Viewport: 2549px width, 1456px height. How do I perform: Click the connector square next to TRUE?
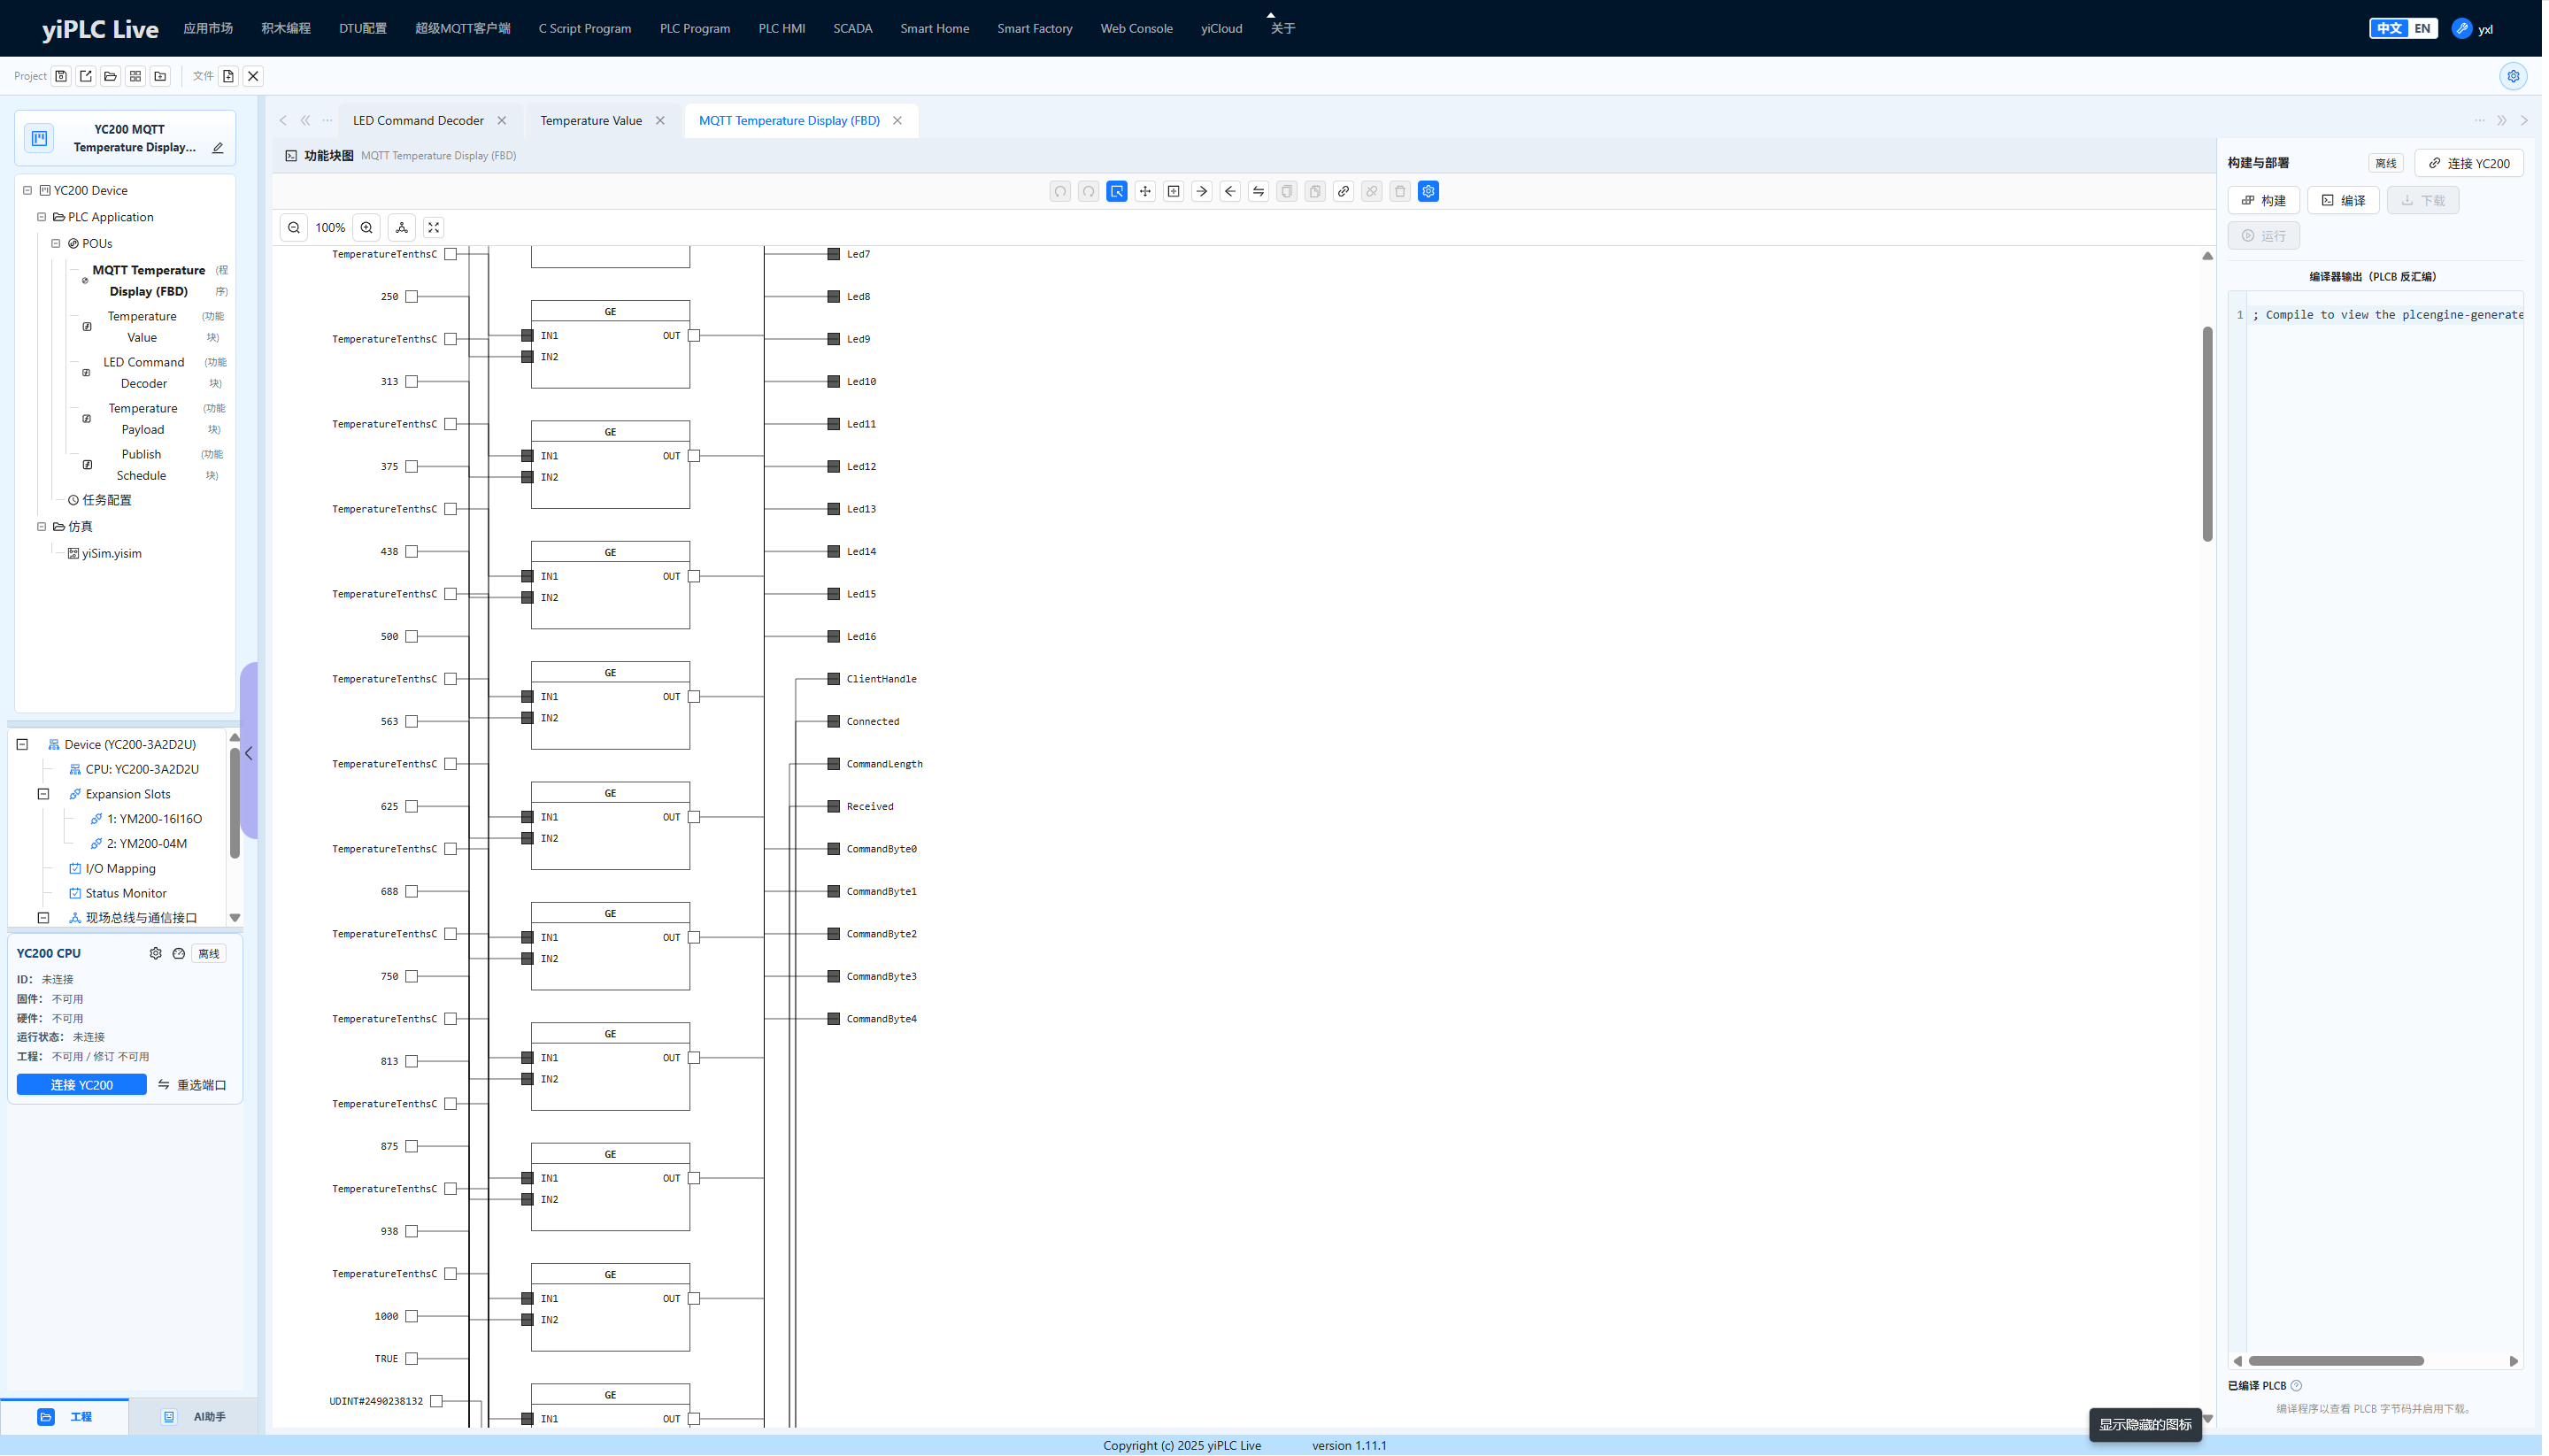412,1359
